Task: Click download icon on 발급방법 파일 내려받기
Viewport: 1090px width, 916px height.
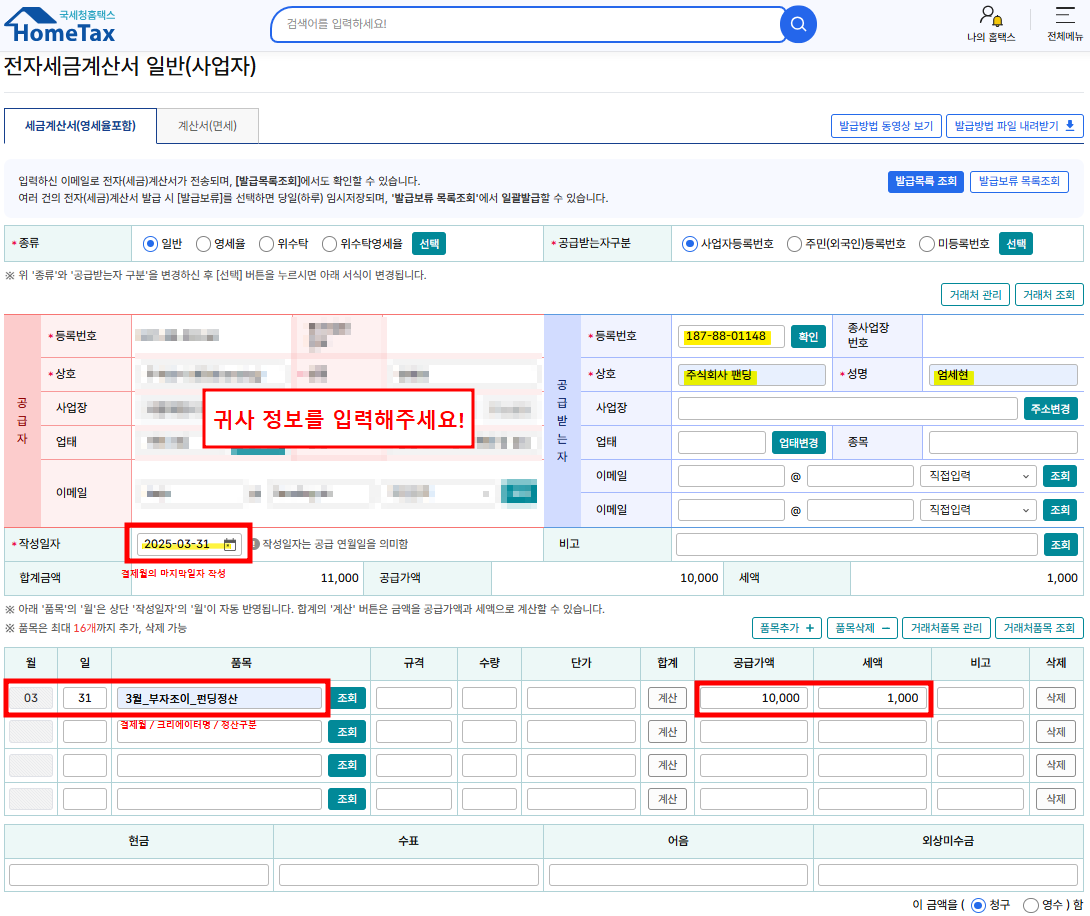Action: tap(1070, 126)
